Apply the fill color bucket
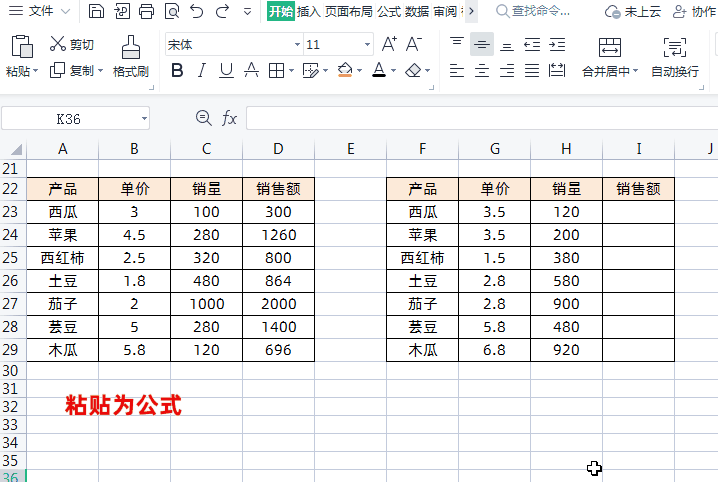The width and height of the screenshot is (718, 482). coord(345,70)
